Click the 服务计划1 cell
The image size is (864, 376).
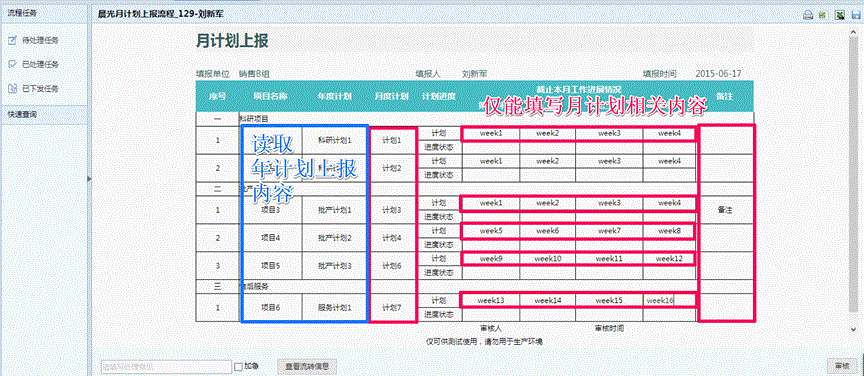pos(334,308)
